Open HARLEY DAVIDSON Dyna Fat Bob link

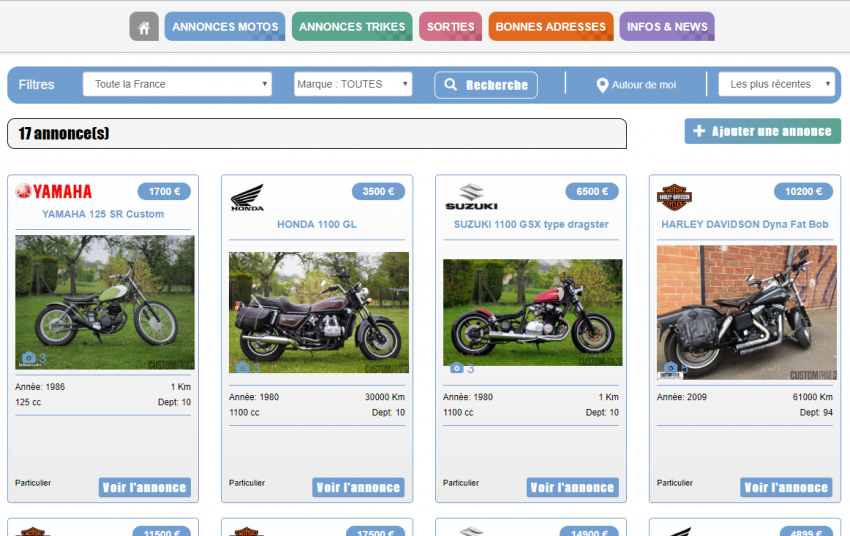(x=744, y=224)
